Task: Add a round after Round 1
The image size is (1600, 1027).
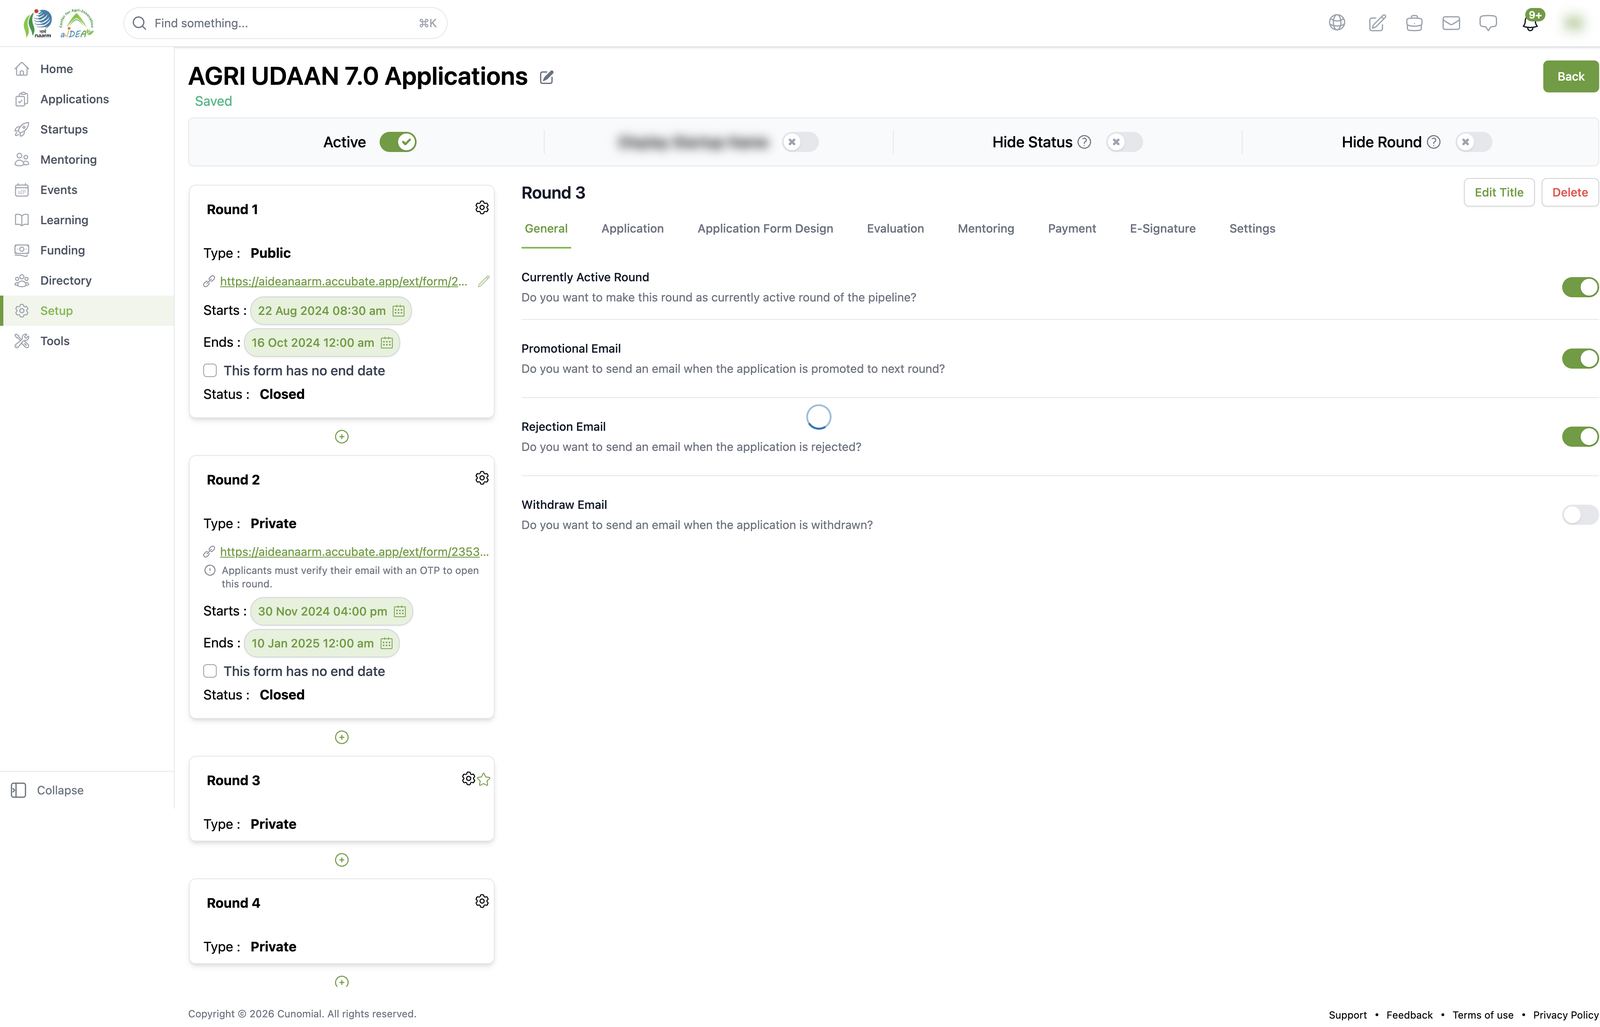Action: (342, 437)
